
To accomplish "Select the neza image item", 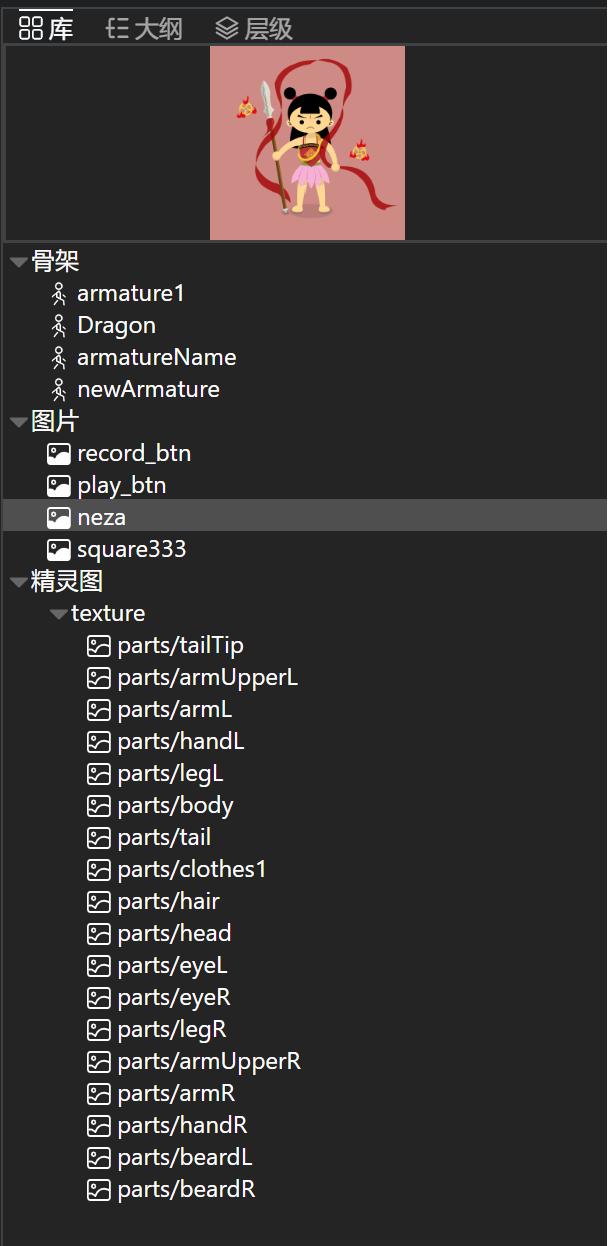I will [304, 518].
